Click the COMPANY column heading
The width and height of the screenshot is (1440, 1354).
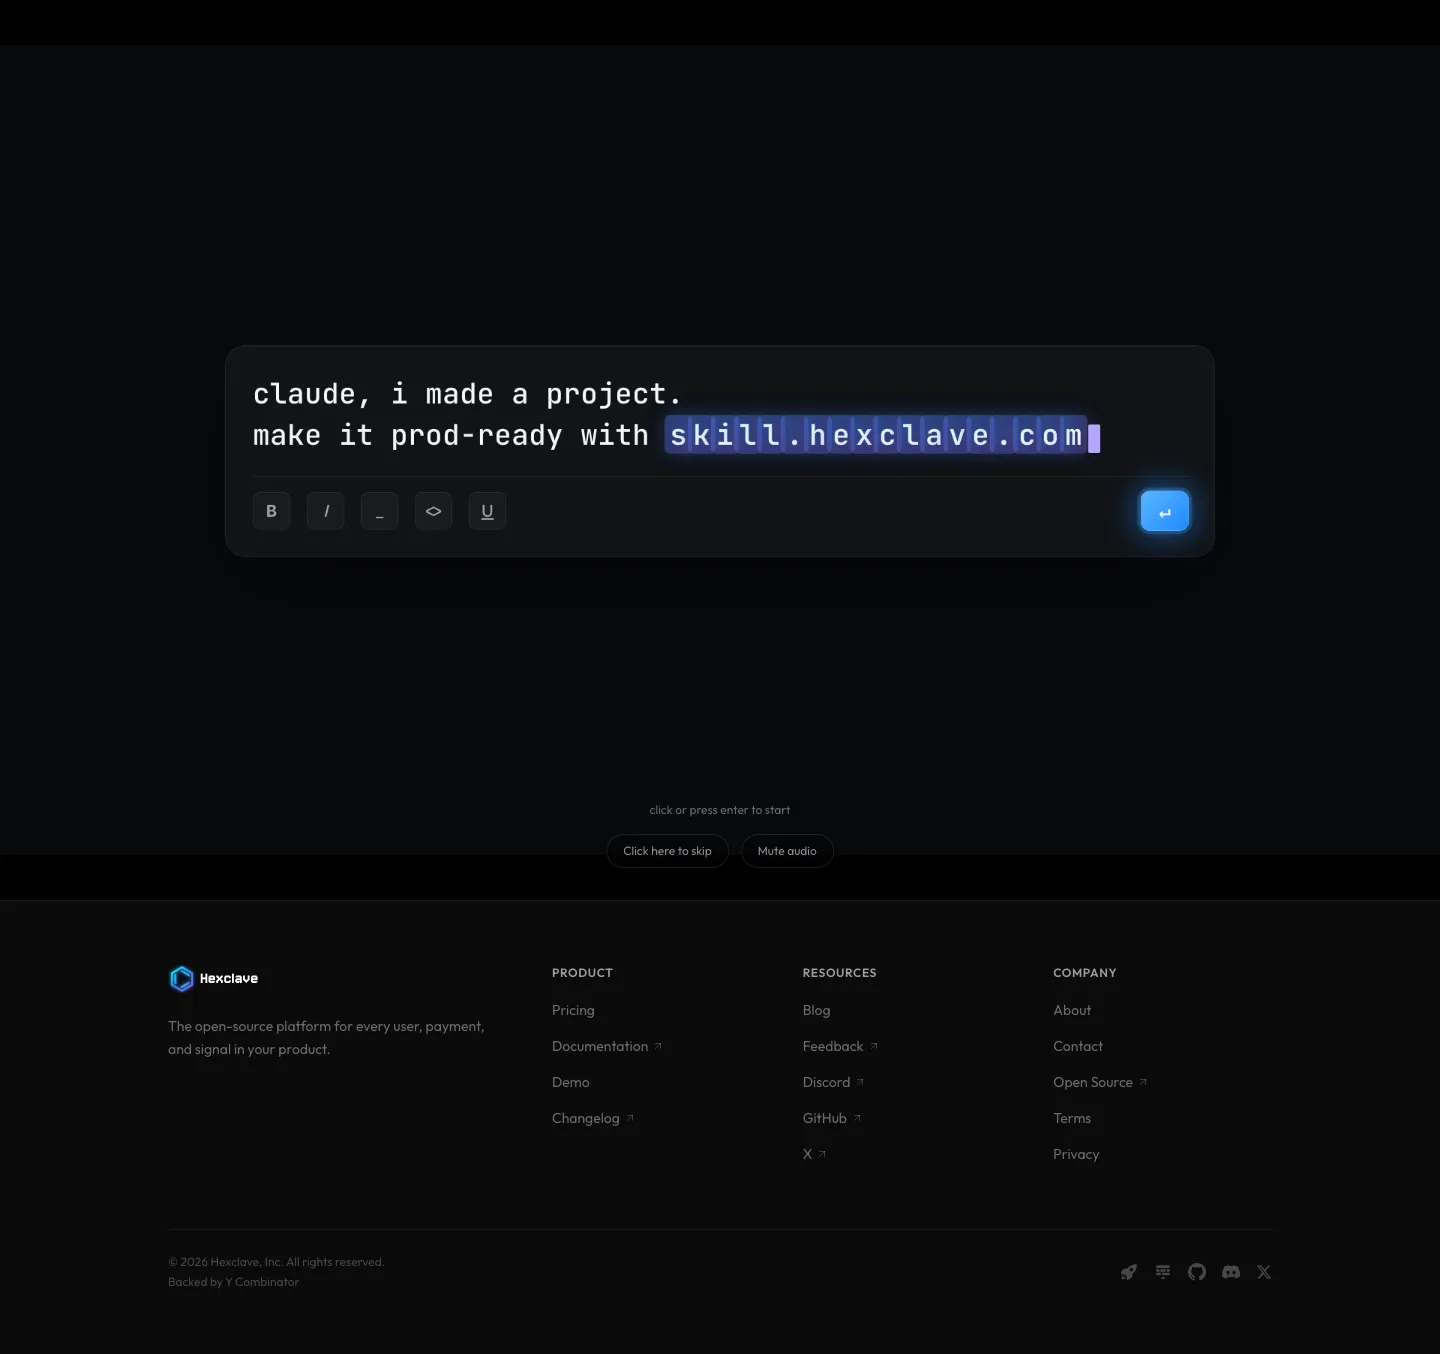[x=1085, y=973]
